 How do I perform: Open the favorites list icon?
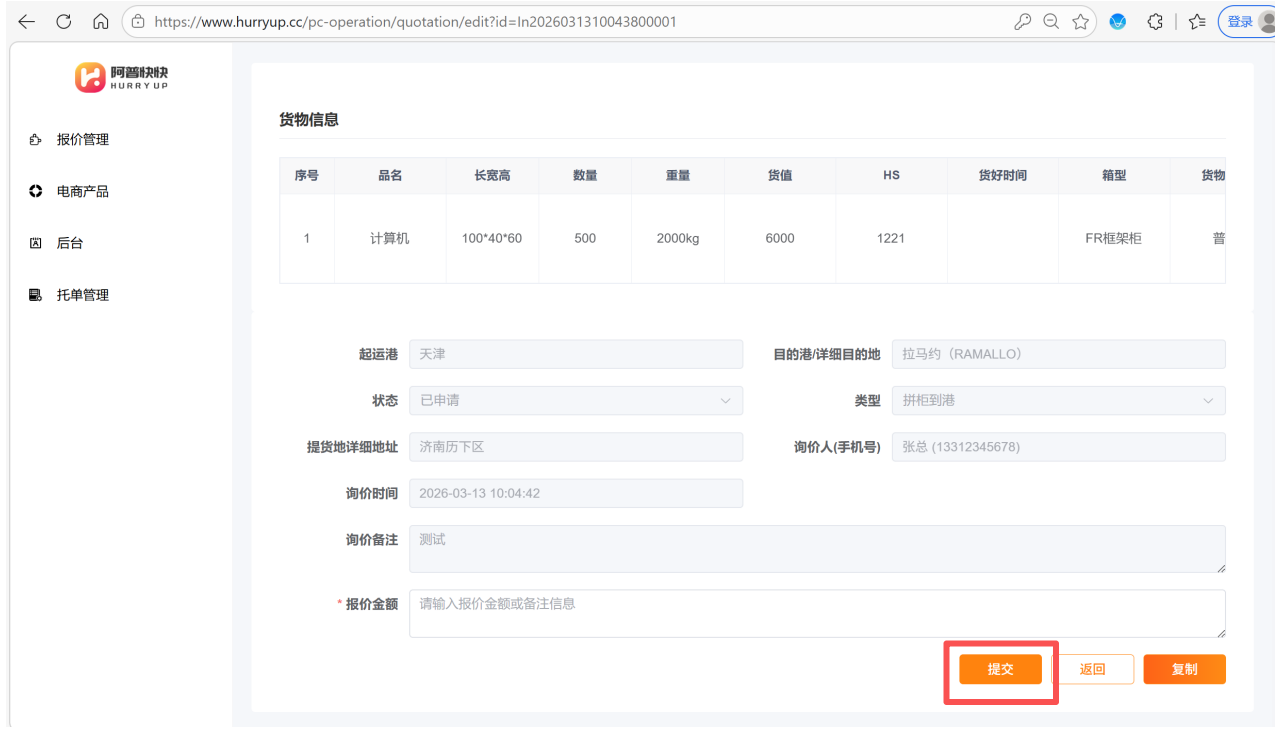[1197, 21]
